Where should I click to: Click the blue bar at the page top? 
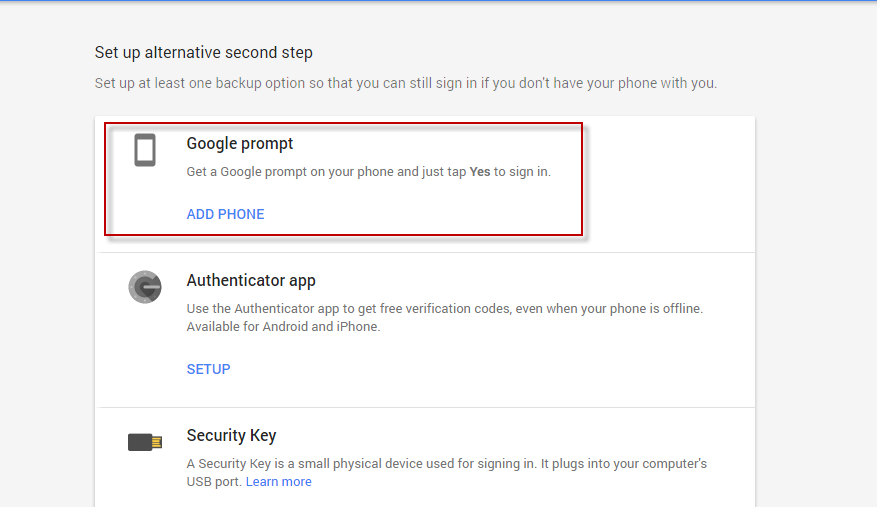(x=438, y=1)
